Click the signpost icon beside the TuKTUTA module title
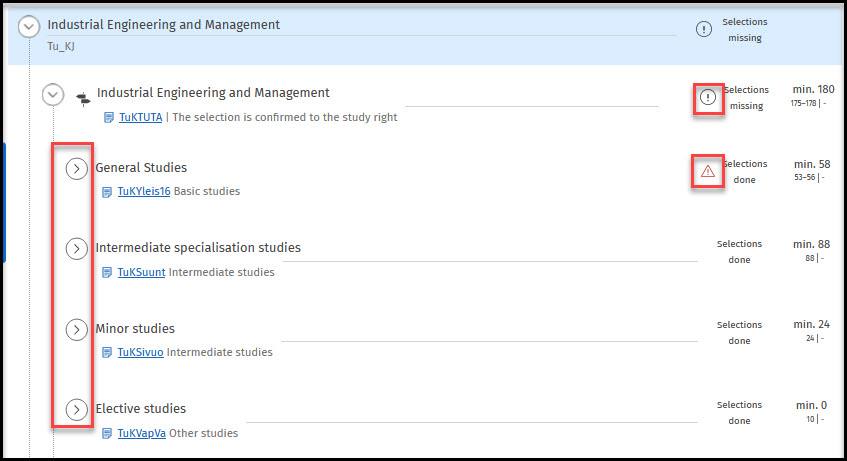847x461 pixels. click(x=82, y=96)
